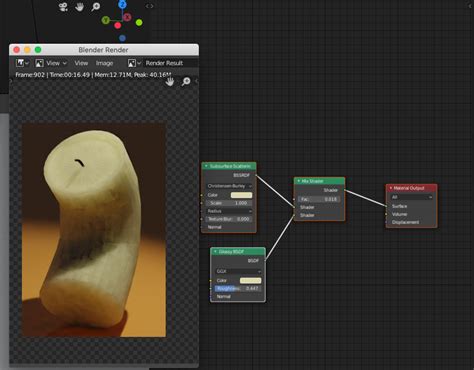The height and width of the screenshot is (370, 474).
Task: Open Christensen-Burley falloff dropdown
Action: [229, 186]
